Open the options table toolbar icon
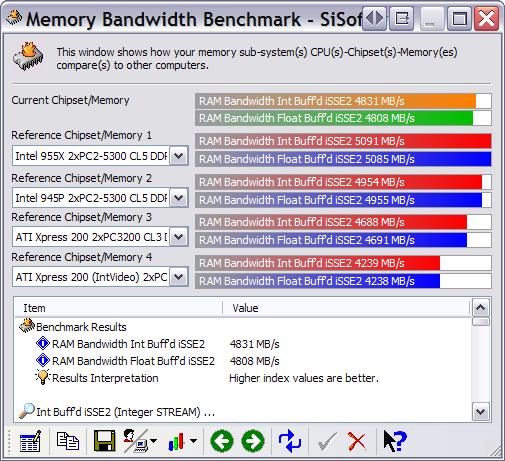The image size is (505, 461). (x=30, y=441)
